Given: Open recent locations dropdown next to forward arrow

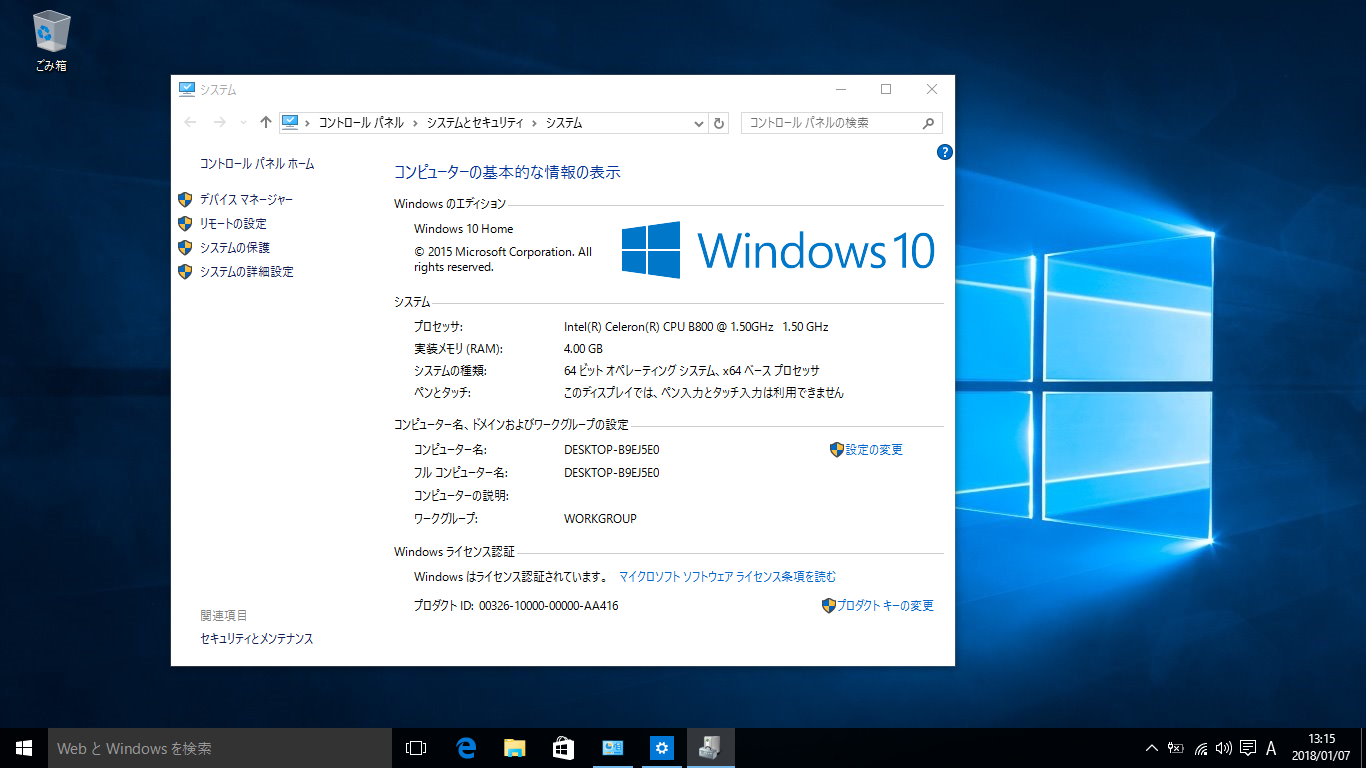Looking at the screenshot, I should 243,123.
